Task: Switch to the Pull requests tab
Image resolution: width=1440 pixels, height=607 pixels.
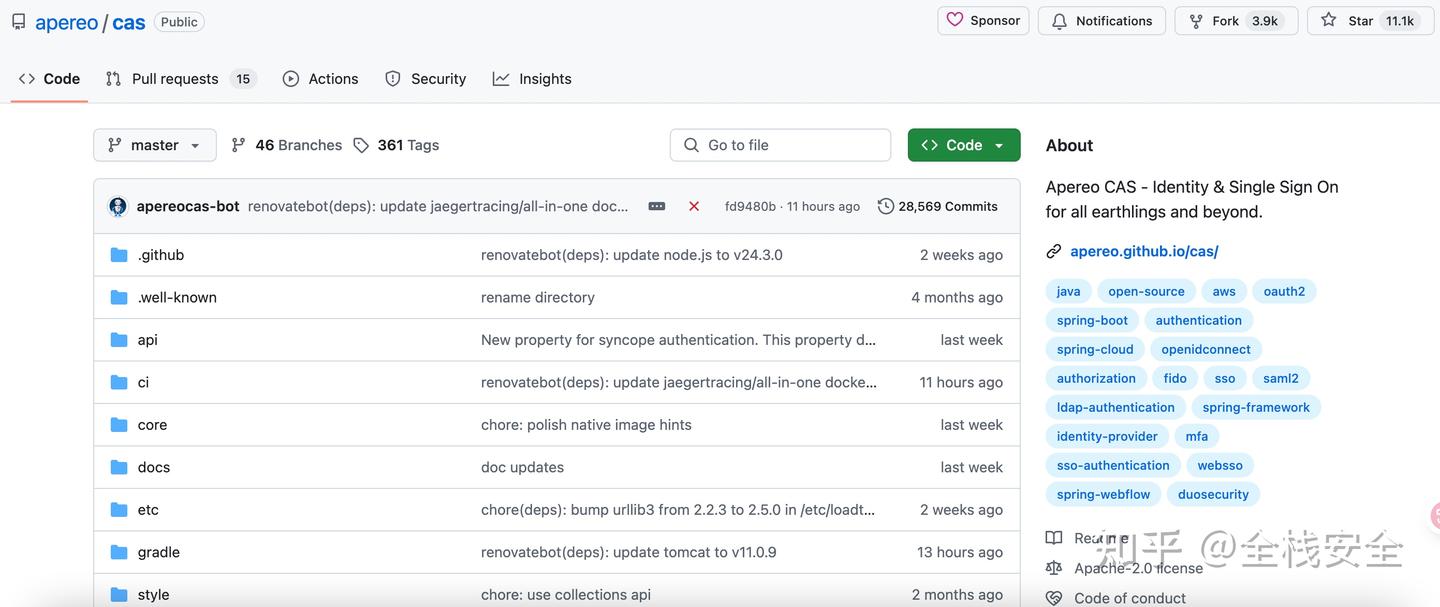Action: click(x=175, y=79)
